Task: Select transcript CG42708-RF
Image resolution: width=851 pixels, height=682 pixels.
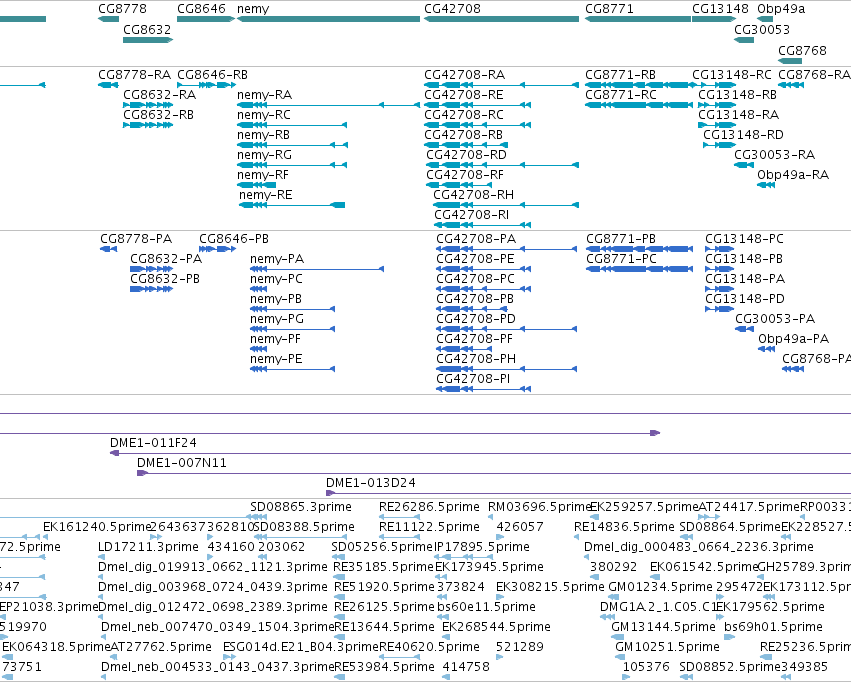Action: pyautogui.click(x=459, y=185)
